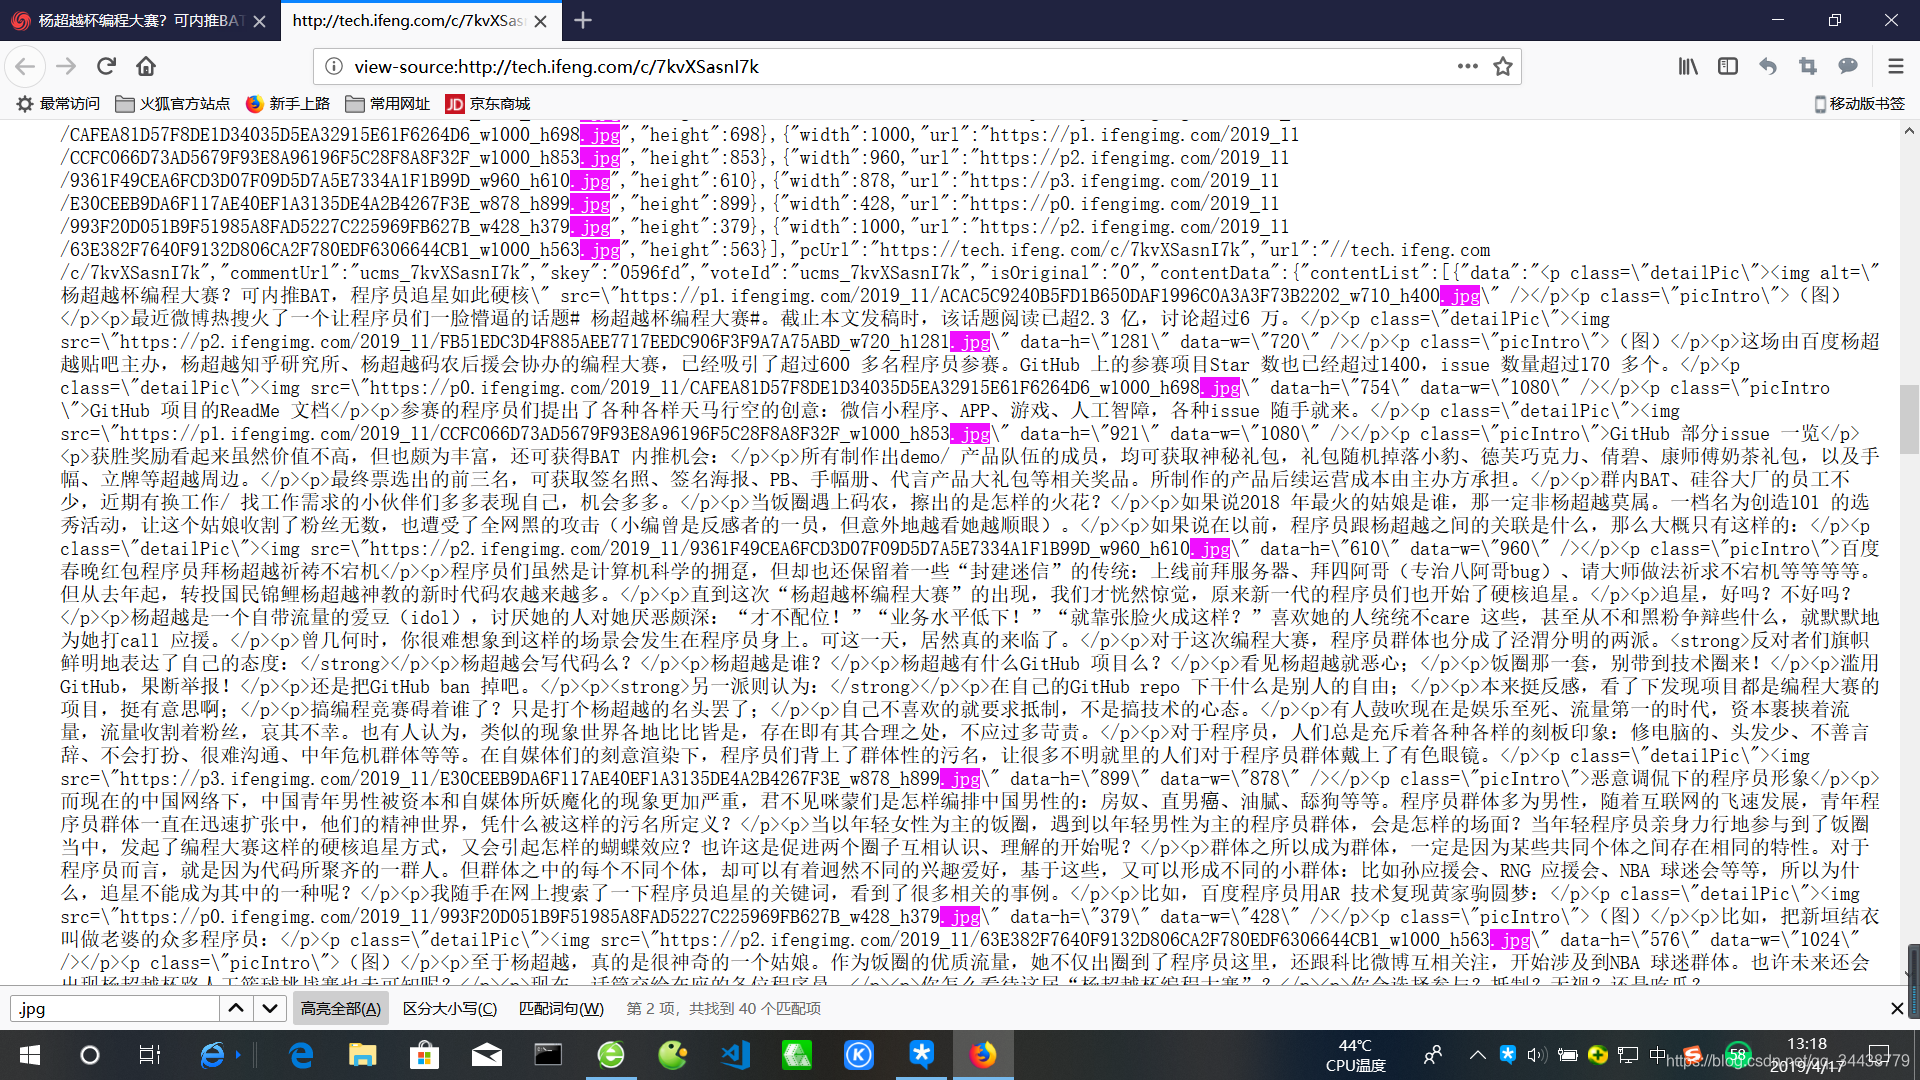This screenshot has width=1920, height=1080.
Task: Click the vertical scrollbar thumb
Action: click(1909, 418)
